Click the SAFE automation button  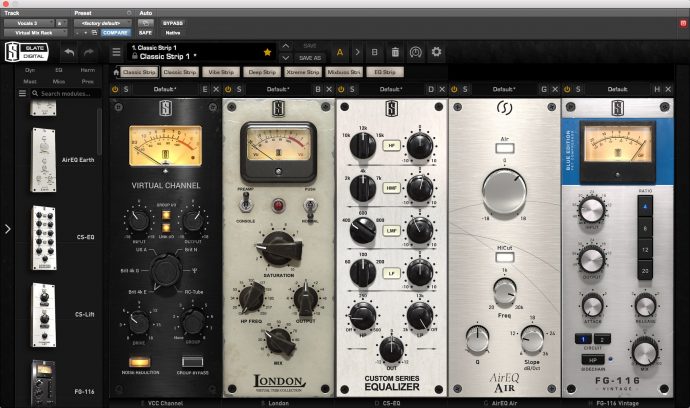(x=145, y=33)
